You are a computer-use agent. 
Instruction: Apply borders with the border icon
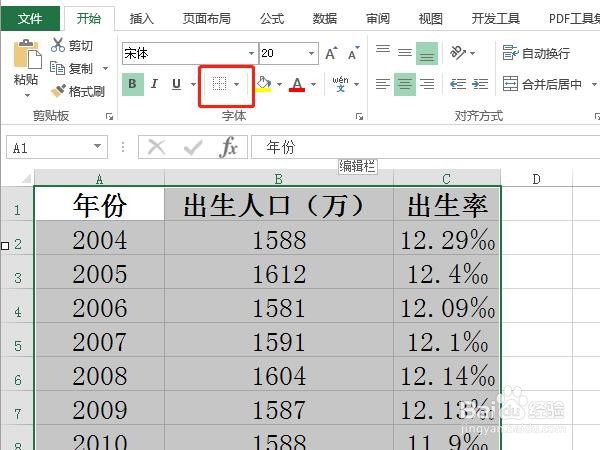click(x=219, y=84)
